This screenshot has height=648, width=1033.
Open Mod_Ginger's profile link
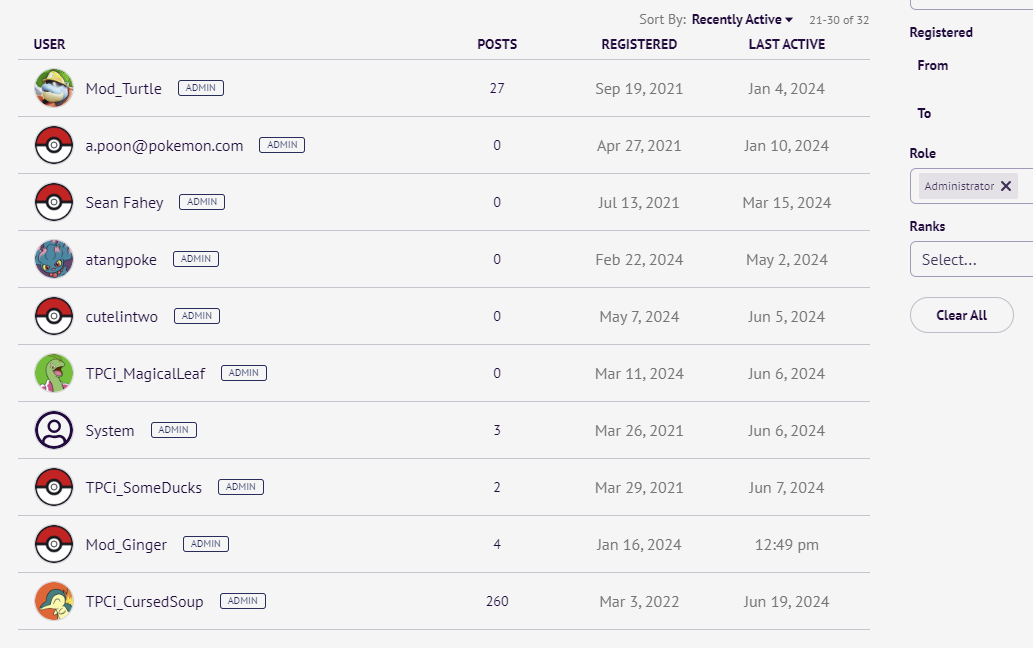point(126,545)
